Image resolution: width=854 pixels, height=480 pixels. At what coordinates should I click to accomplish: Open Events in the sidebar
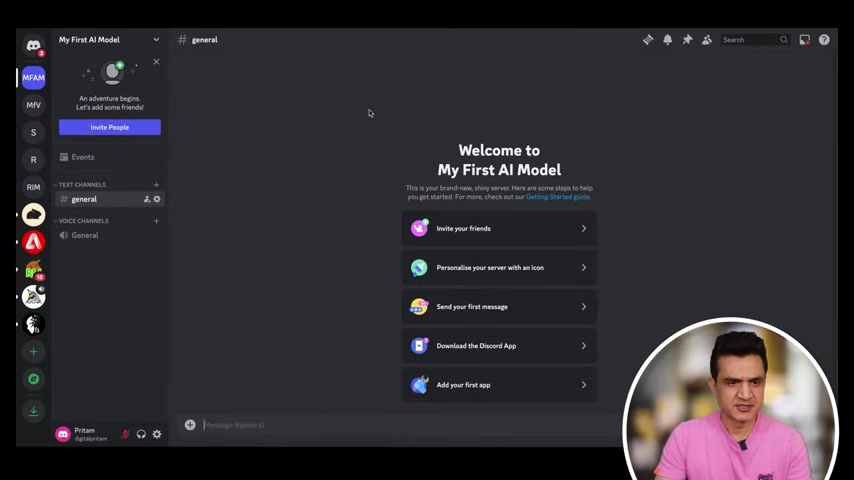[x=109, y=157]
